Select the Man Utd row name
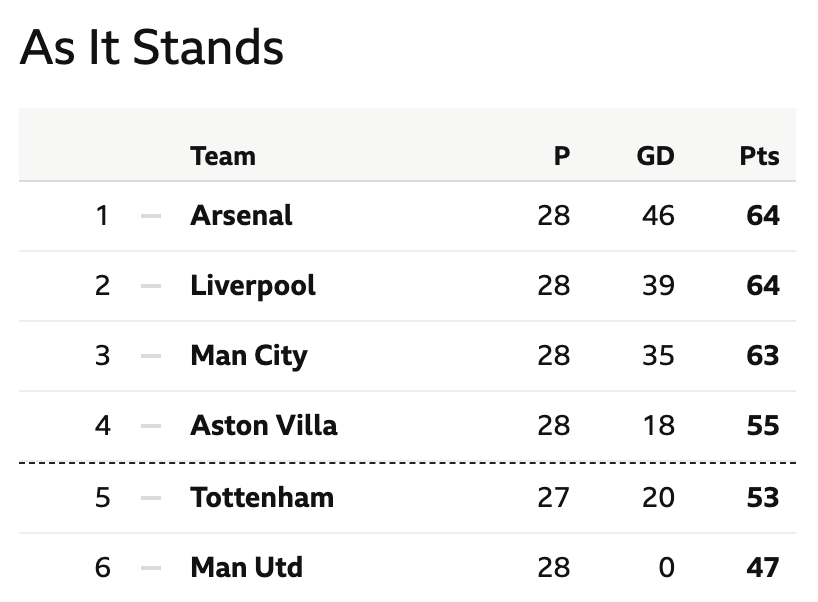The image size is (818, 602). pos(246,567)
